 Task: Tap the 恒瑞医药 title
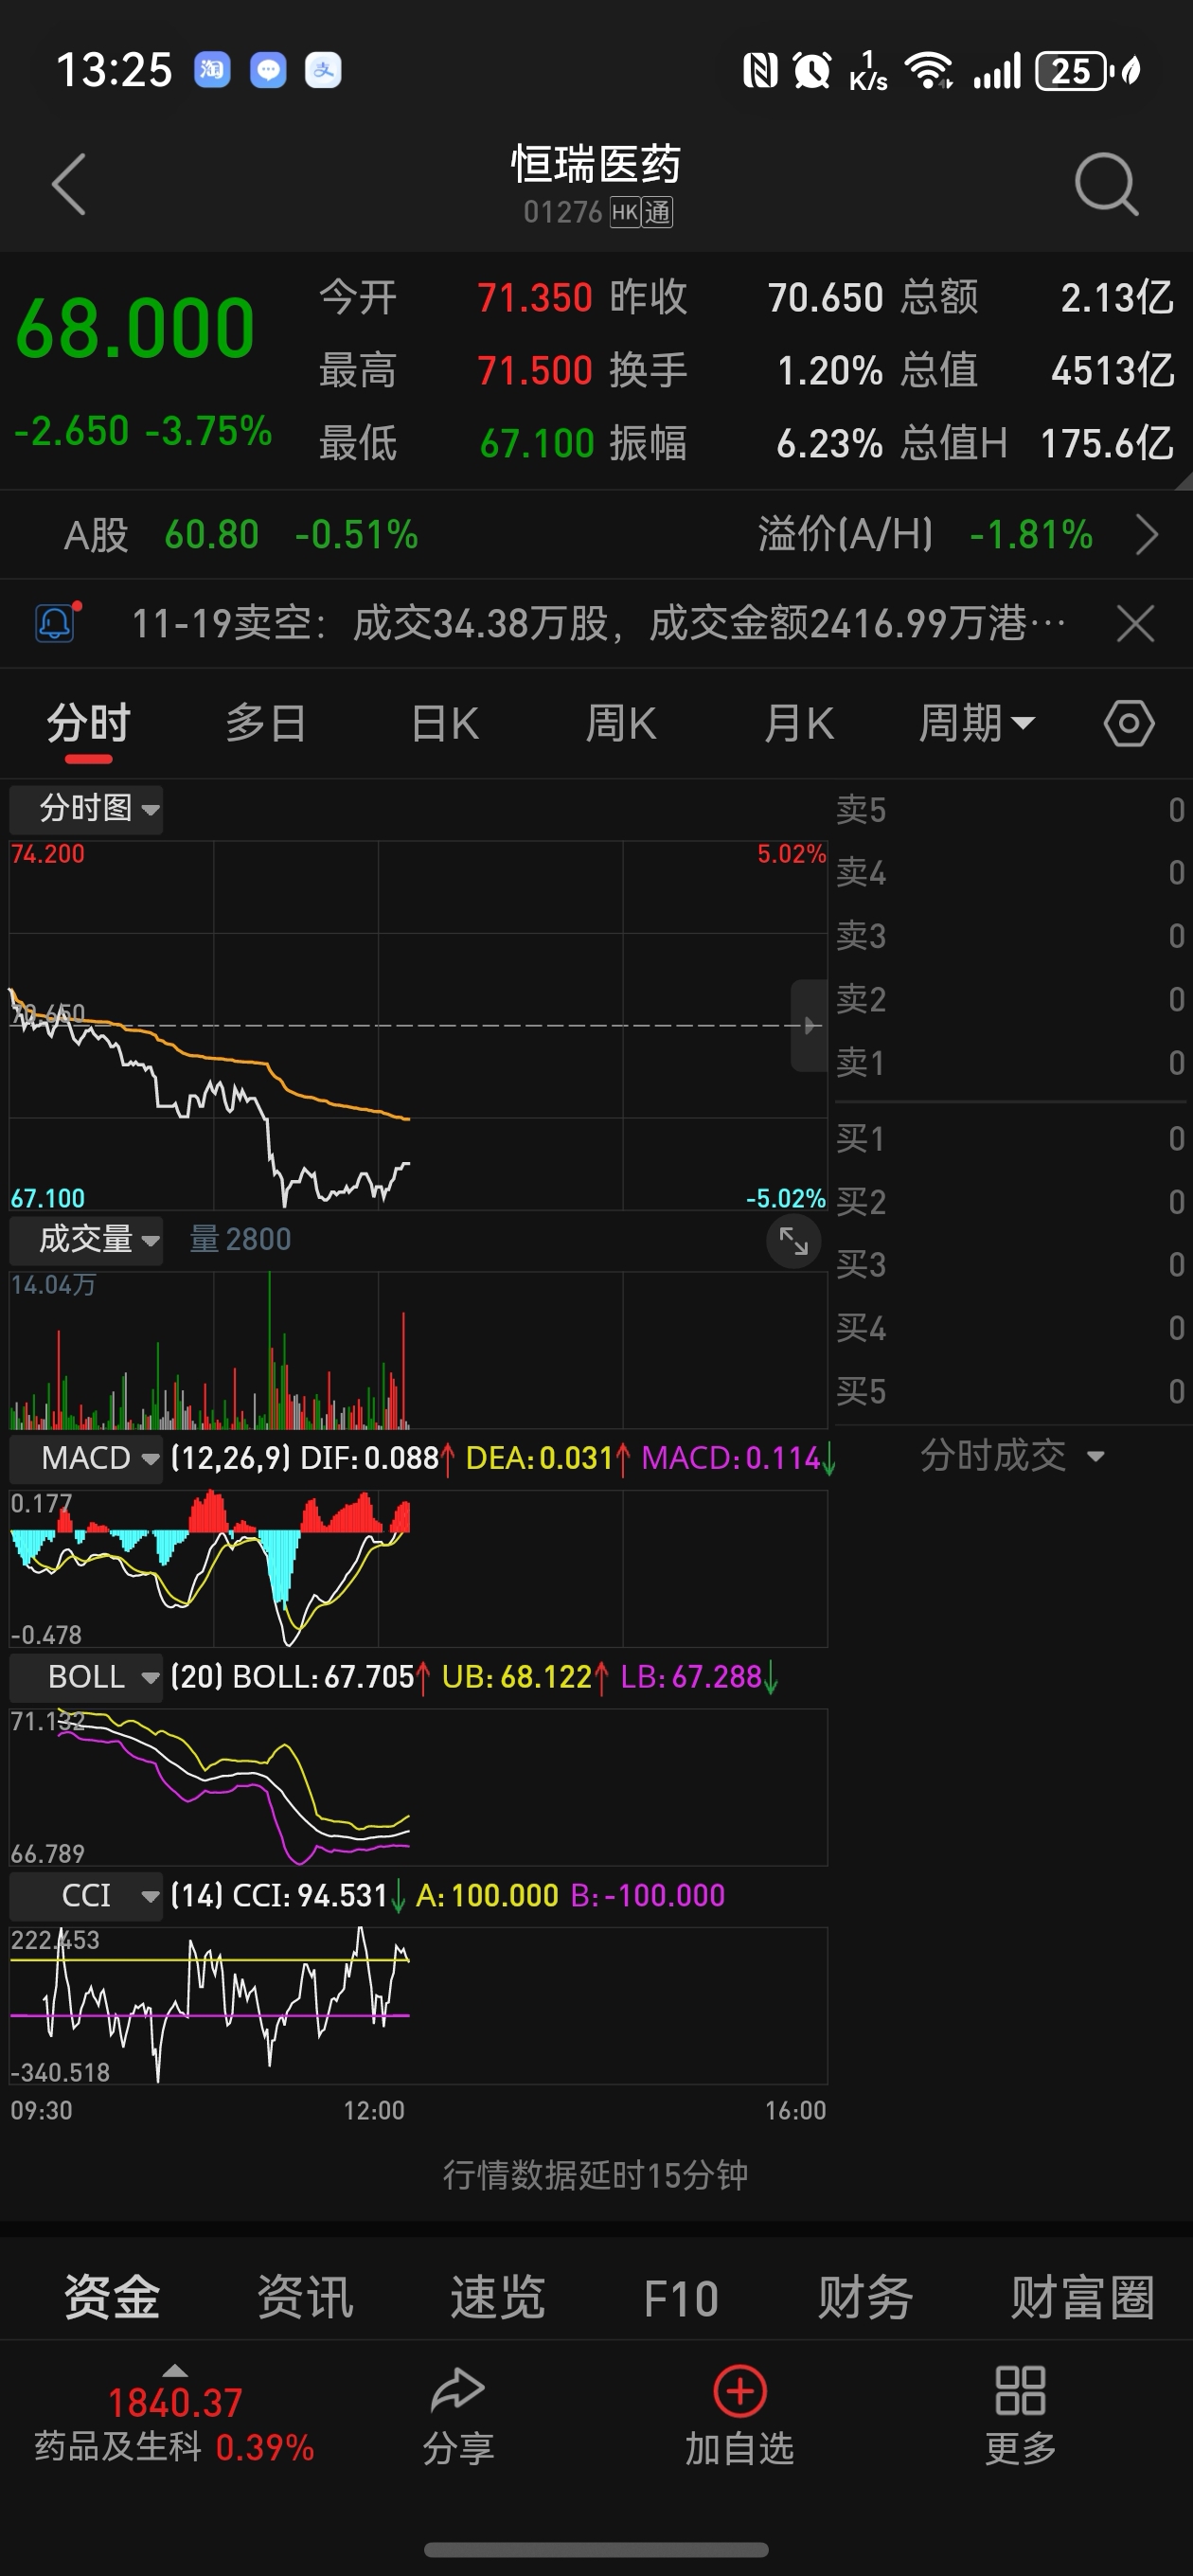coord(596,164)
